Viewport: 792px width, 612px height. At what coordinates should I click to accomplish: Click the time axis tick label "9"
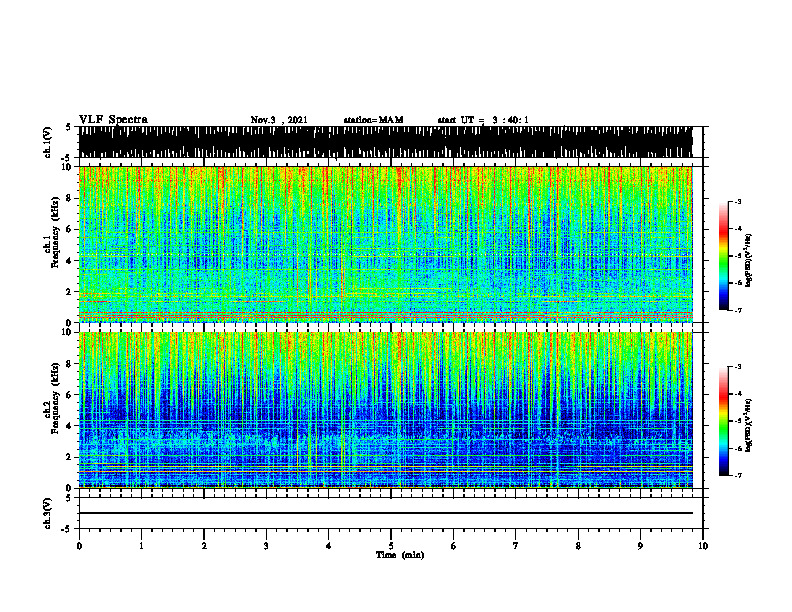point(640,546)
